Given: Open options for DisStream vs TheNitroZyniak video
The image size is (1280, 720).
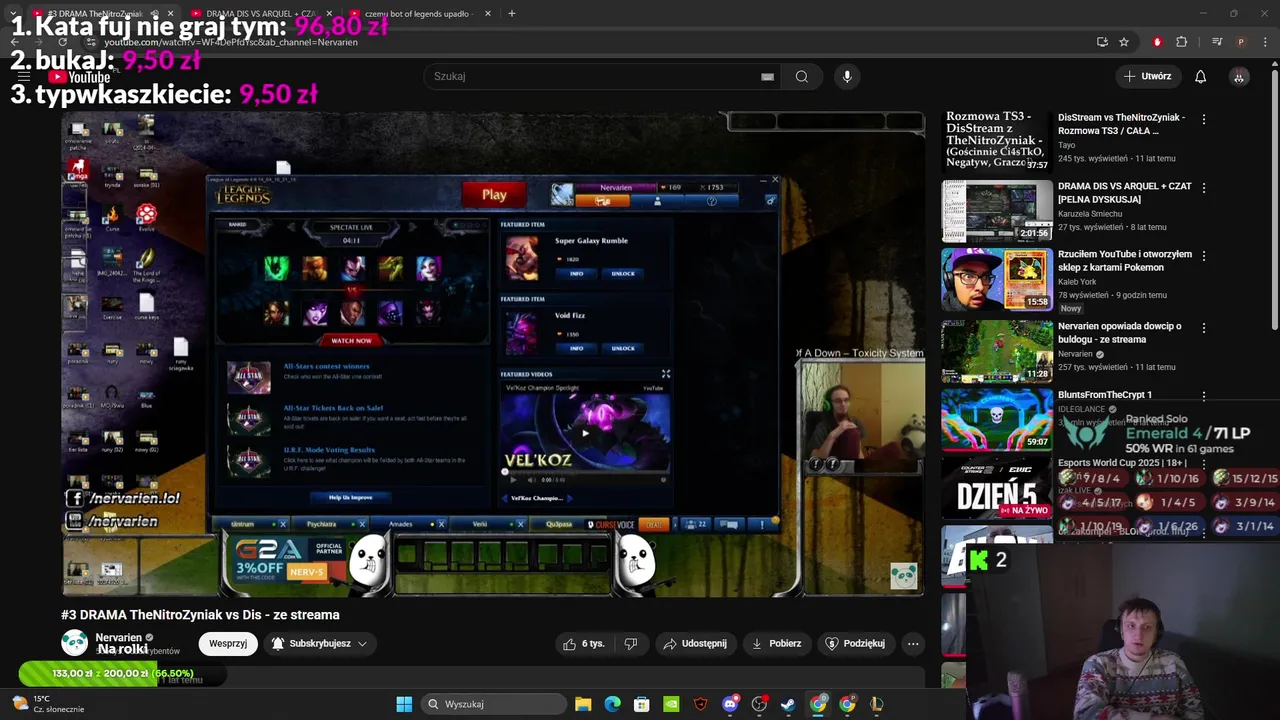Looking at the screenshot, I should tap(1204, 119).
